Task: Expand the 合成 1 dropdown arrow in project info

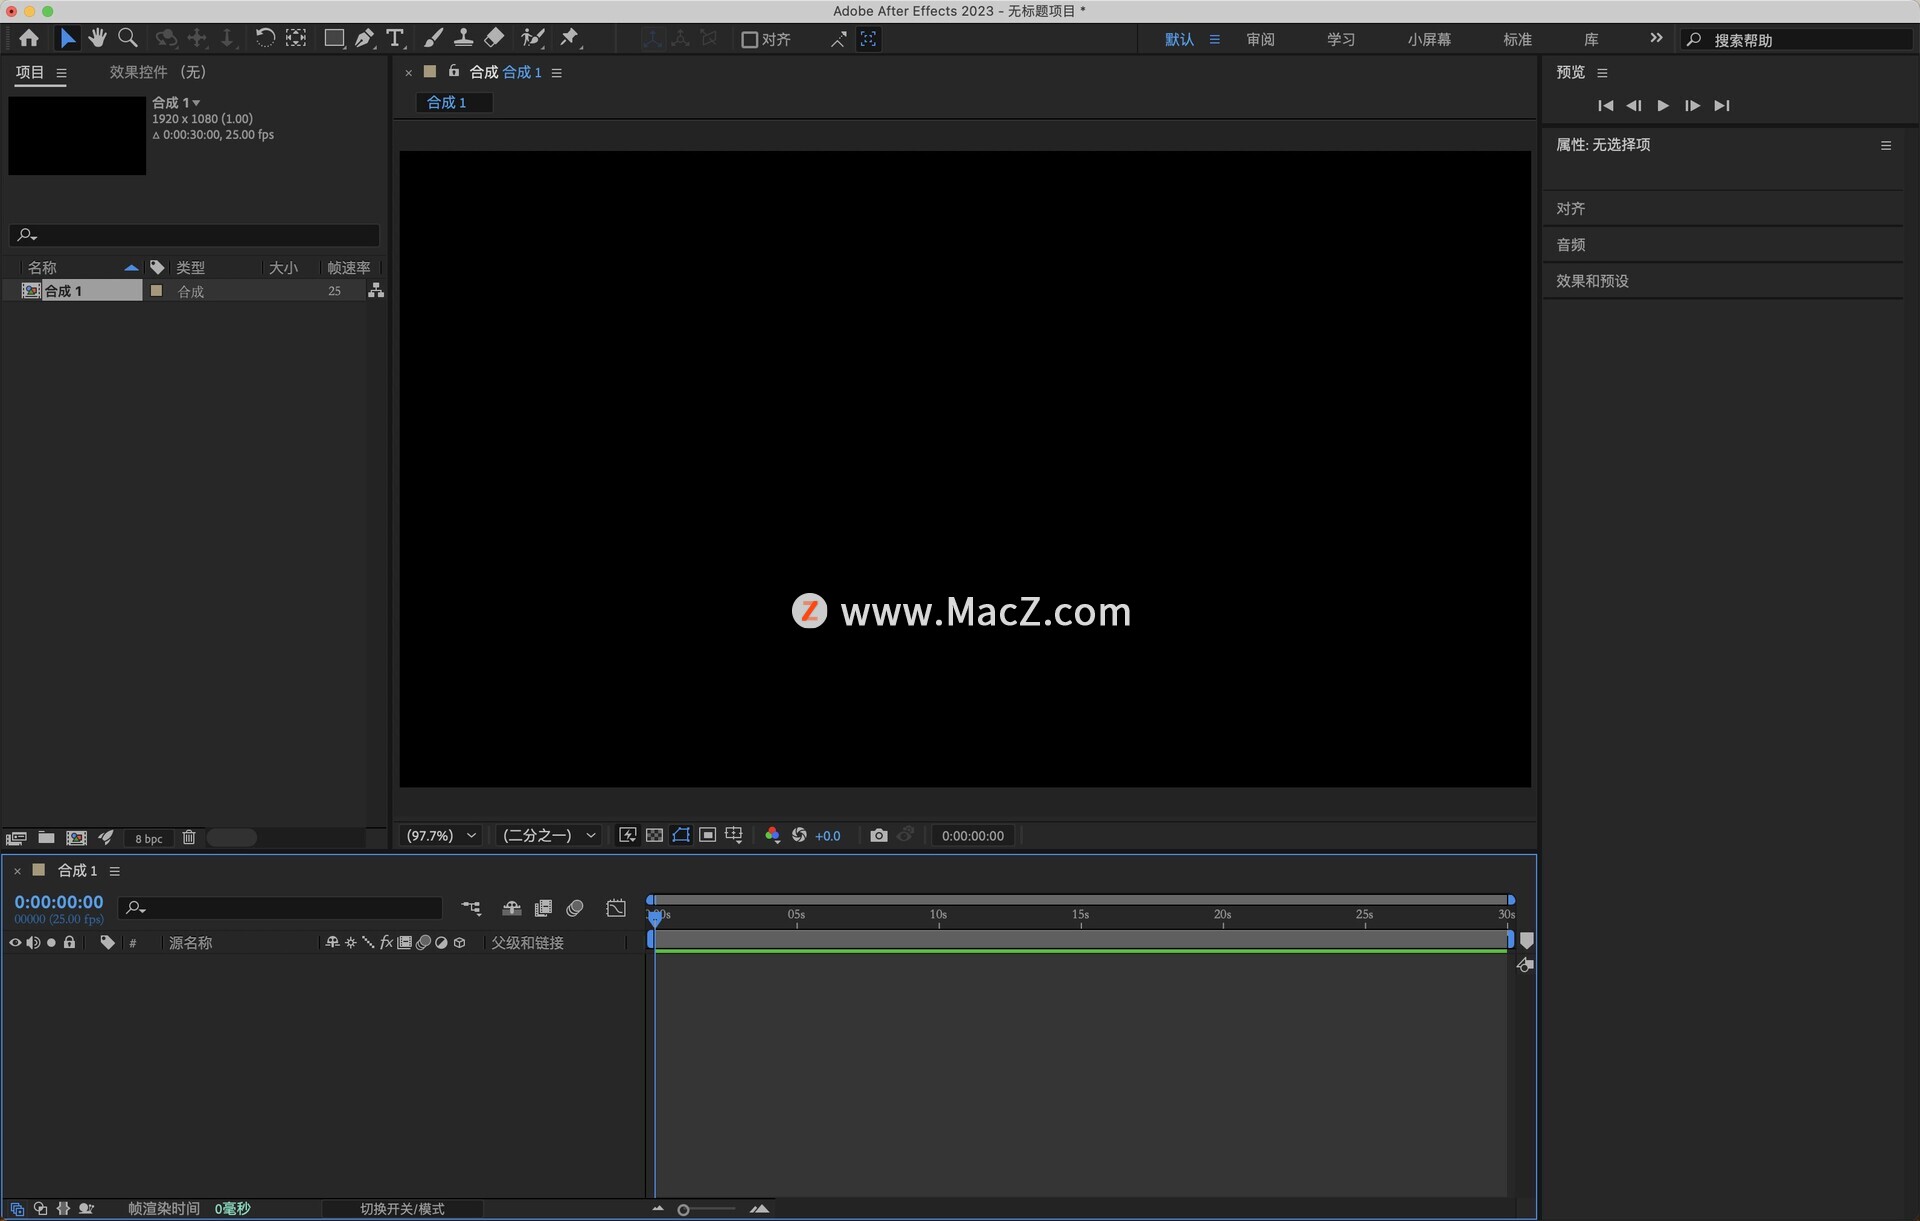Action: click(196, 103)
